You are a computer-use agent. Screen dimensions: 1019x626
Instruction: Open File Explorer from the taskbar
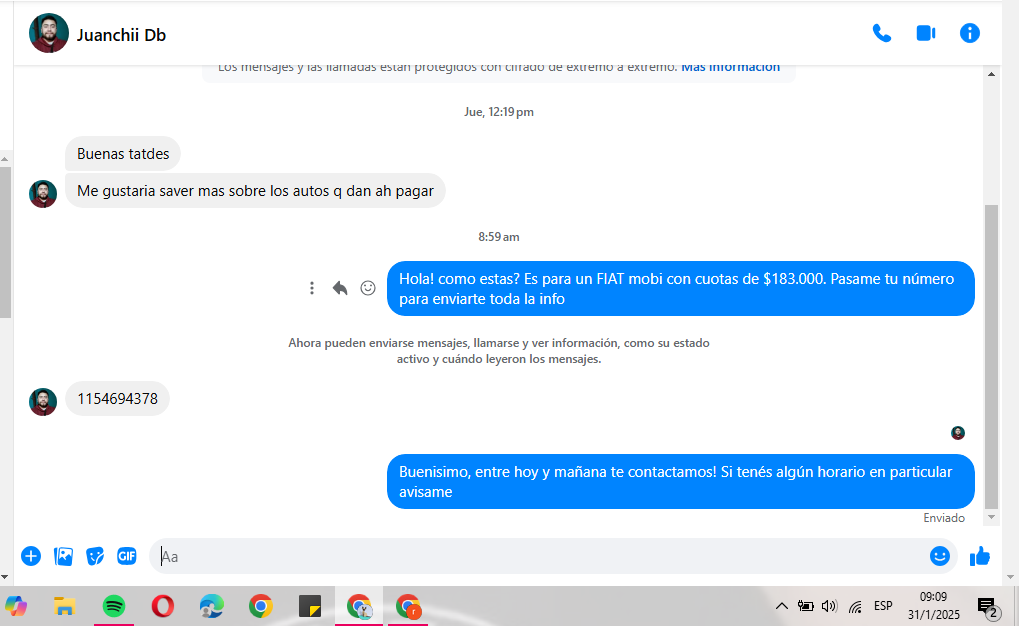click(x=64, y=607)
